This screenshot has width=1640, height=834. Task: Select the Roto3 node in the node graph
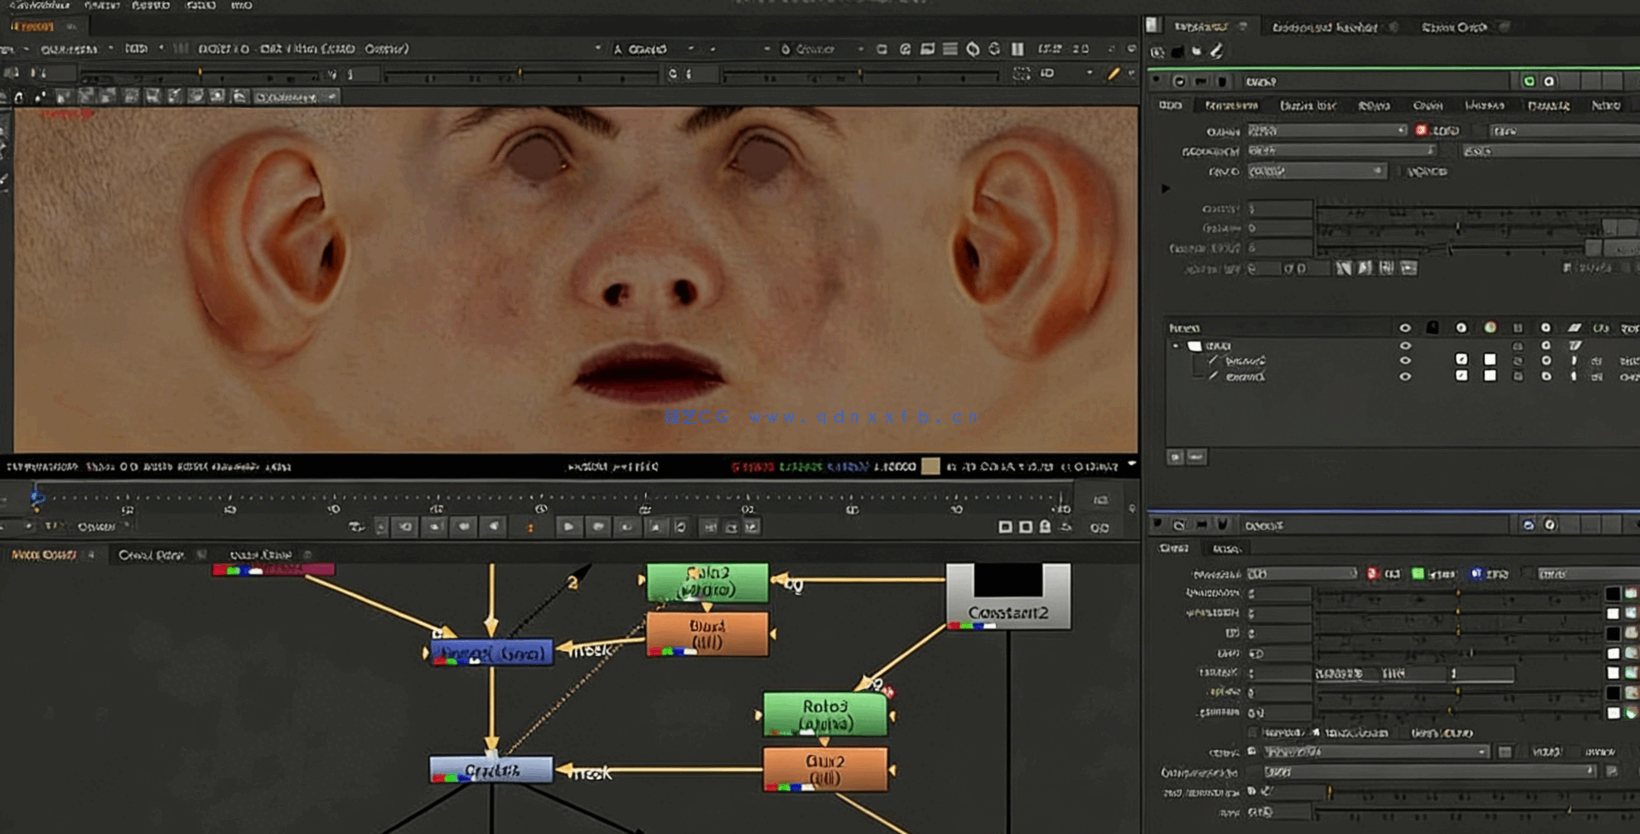point(824,714)
